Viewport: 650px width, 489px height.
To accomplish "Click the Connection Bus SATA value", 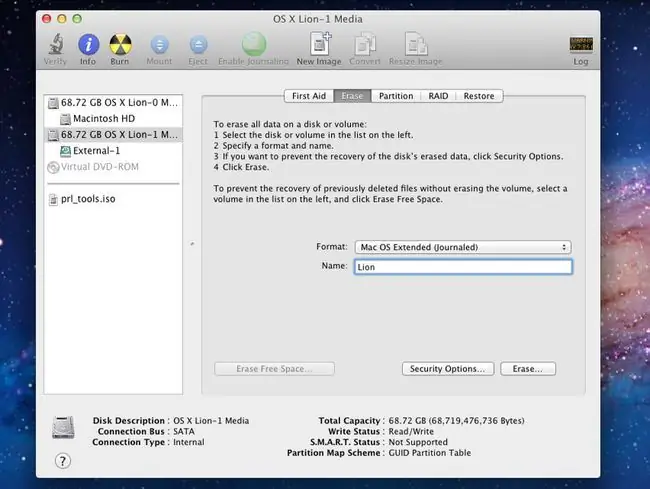I will coord(184,431).
